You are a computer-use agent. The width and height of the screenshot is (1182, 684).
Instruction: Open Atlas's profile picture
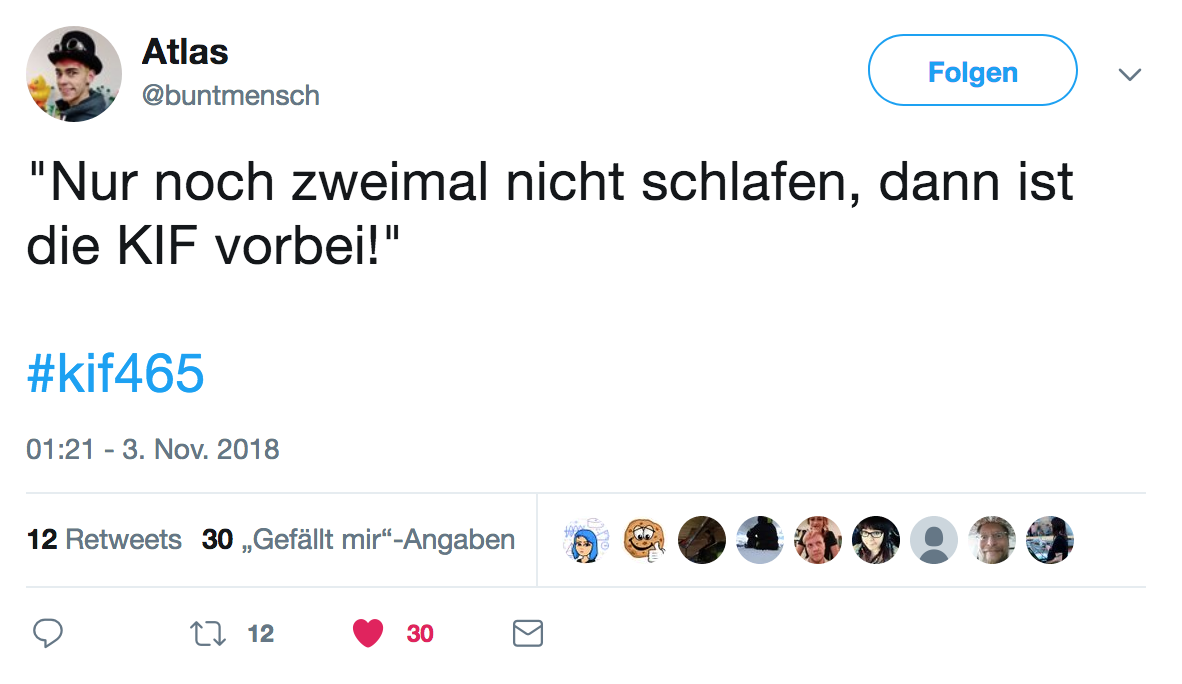pyautogui.click(x=74, y=74)
